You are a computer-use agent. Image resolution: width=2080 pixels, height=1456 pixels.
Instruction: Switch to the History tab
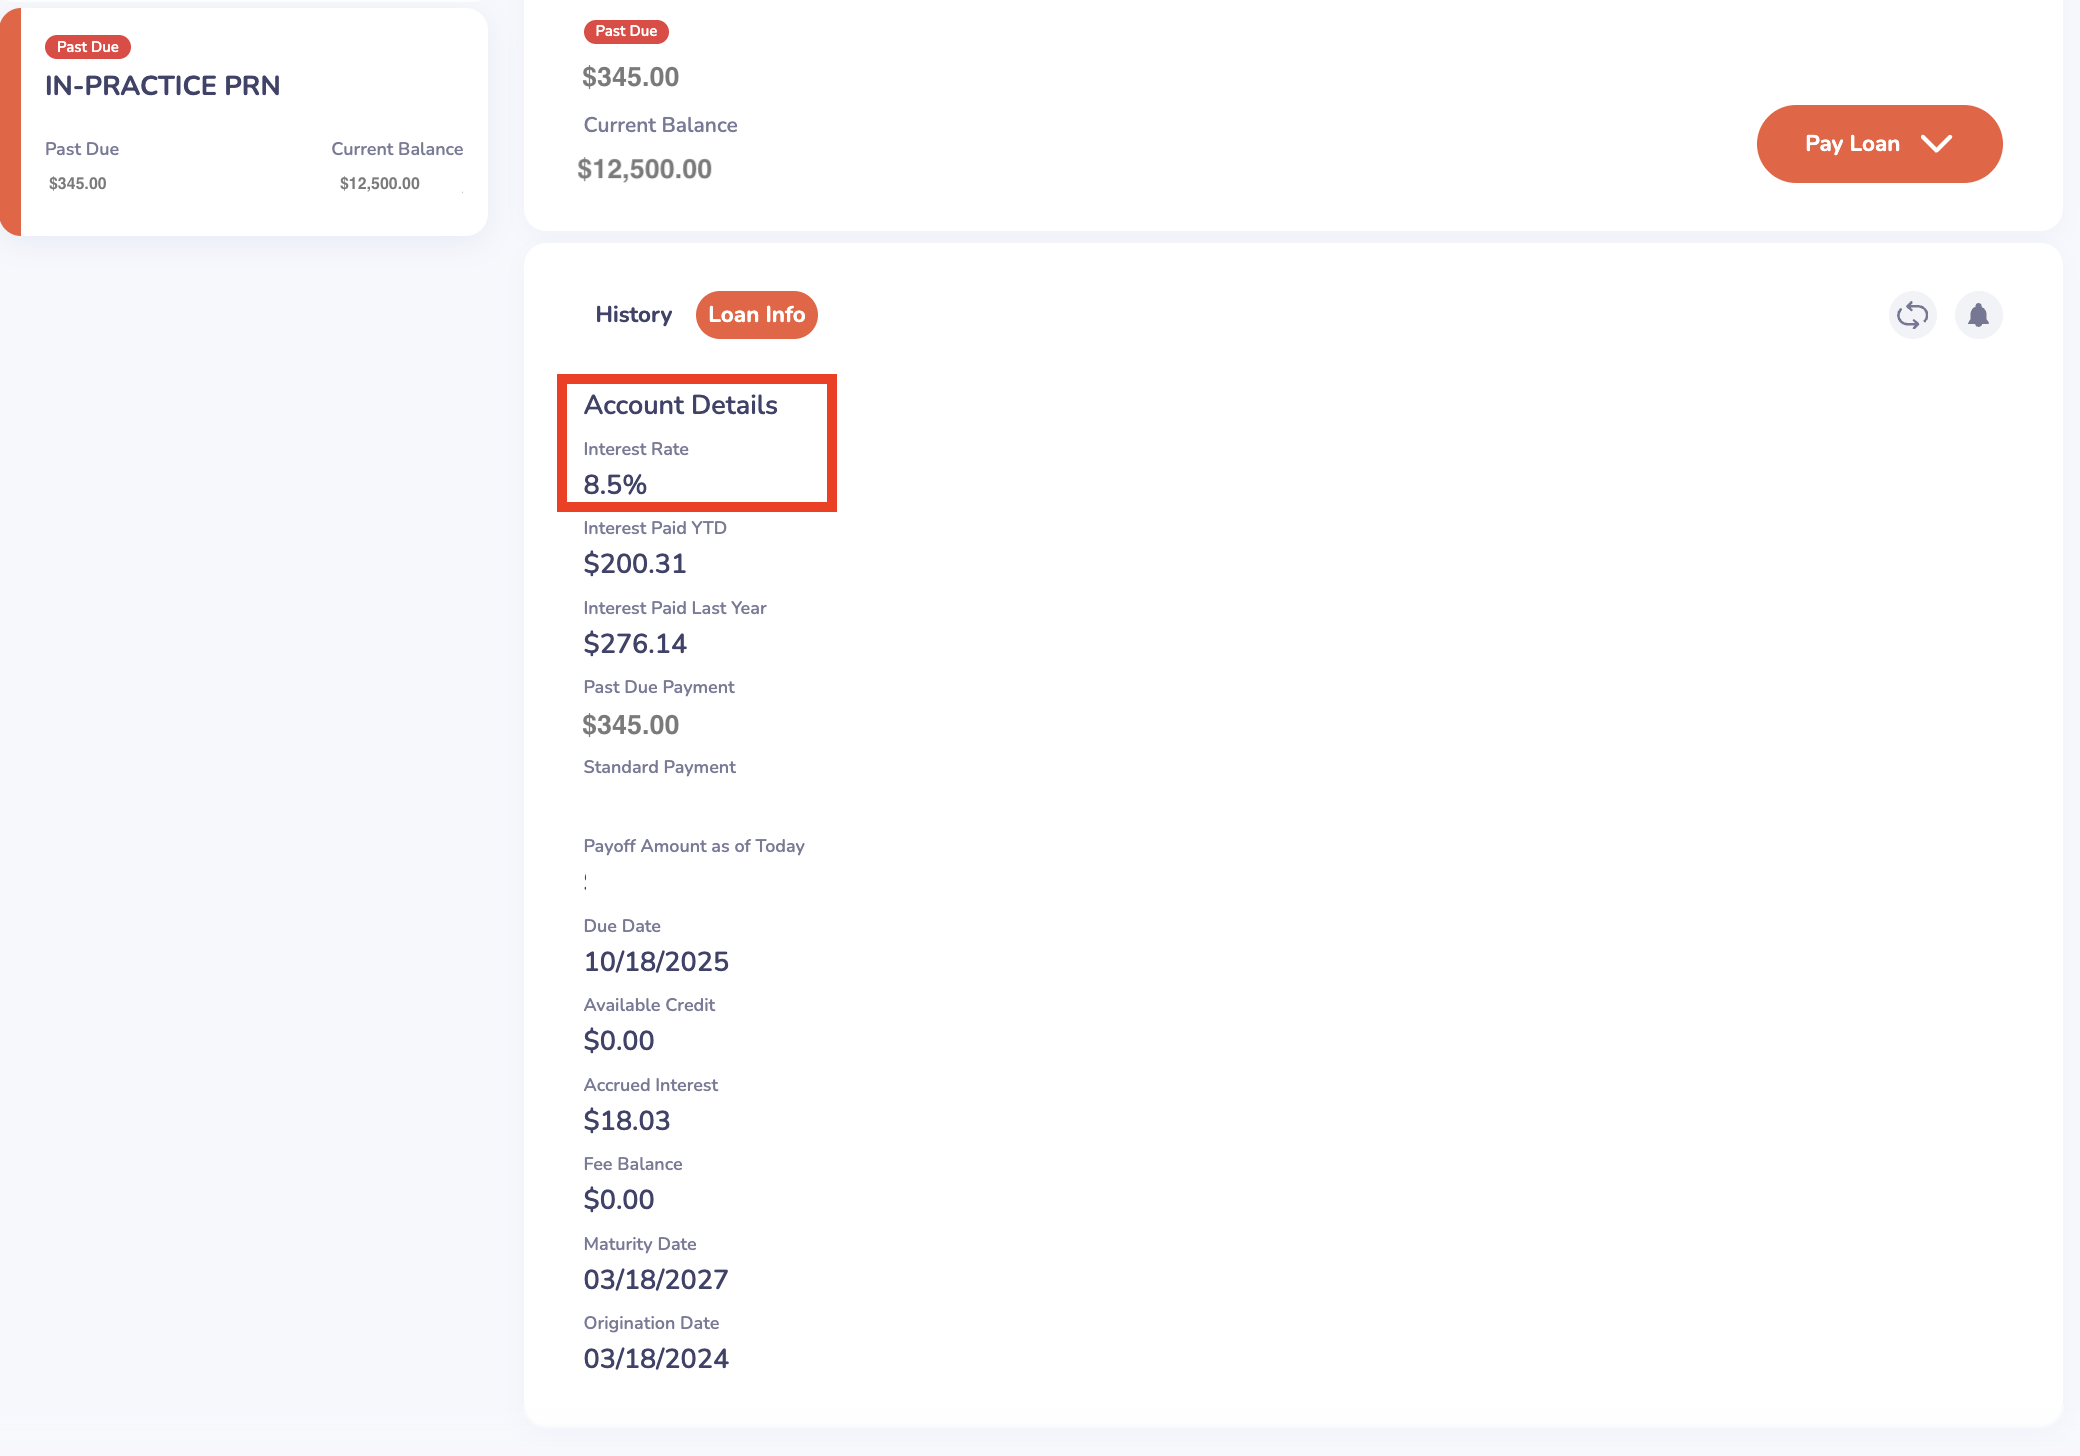click(x=633, y=315)
